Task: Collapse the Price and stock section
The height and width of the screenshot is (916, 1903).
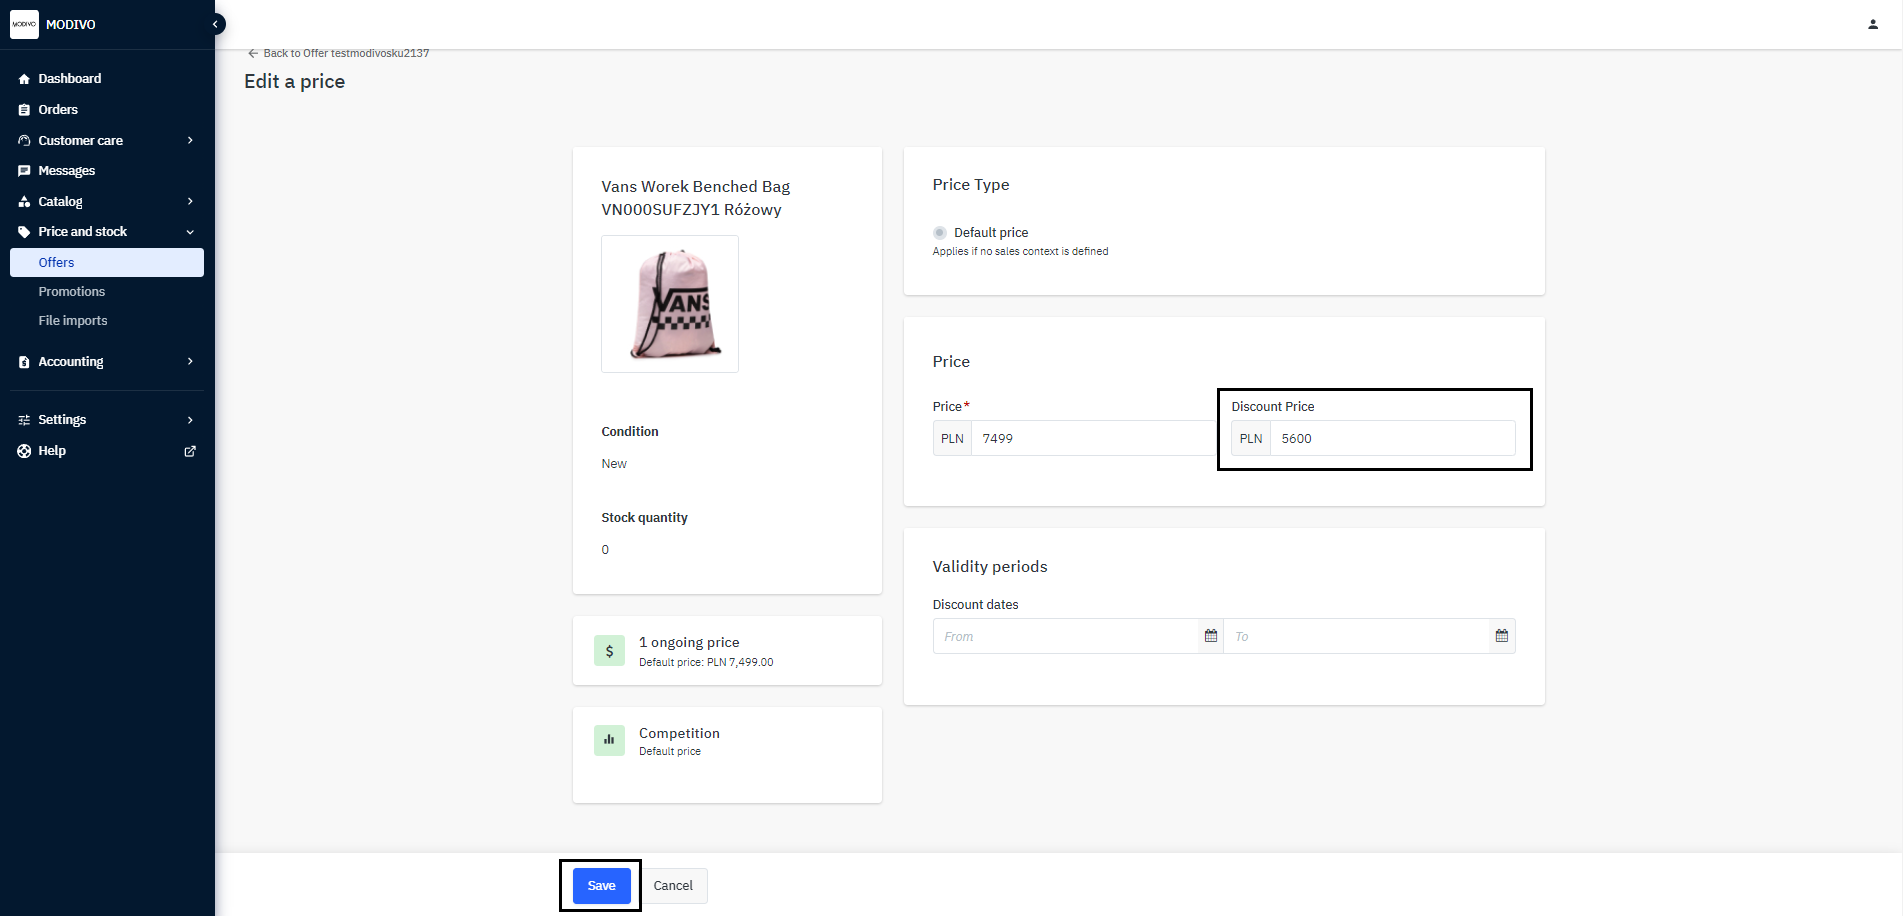Action: click(x=190, y=232)
